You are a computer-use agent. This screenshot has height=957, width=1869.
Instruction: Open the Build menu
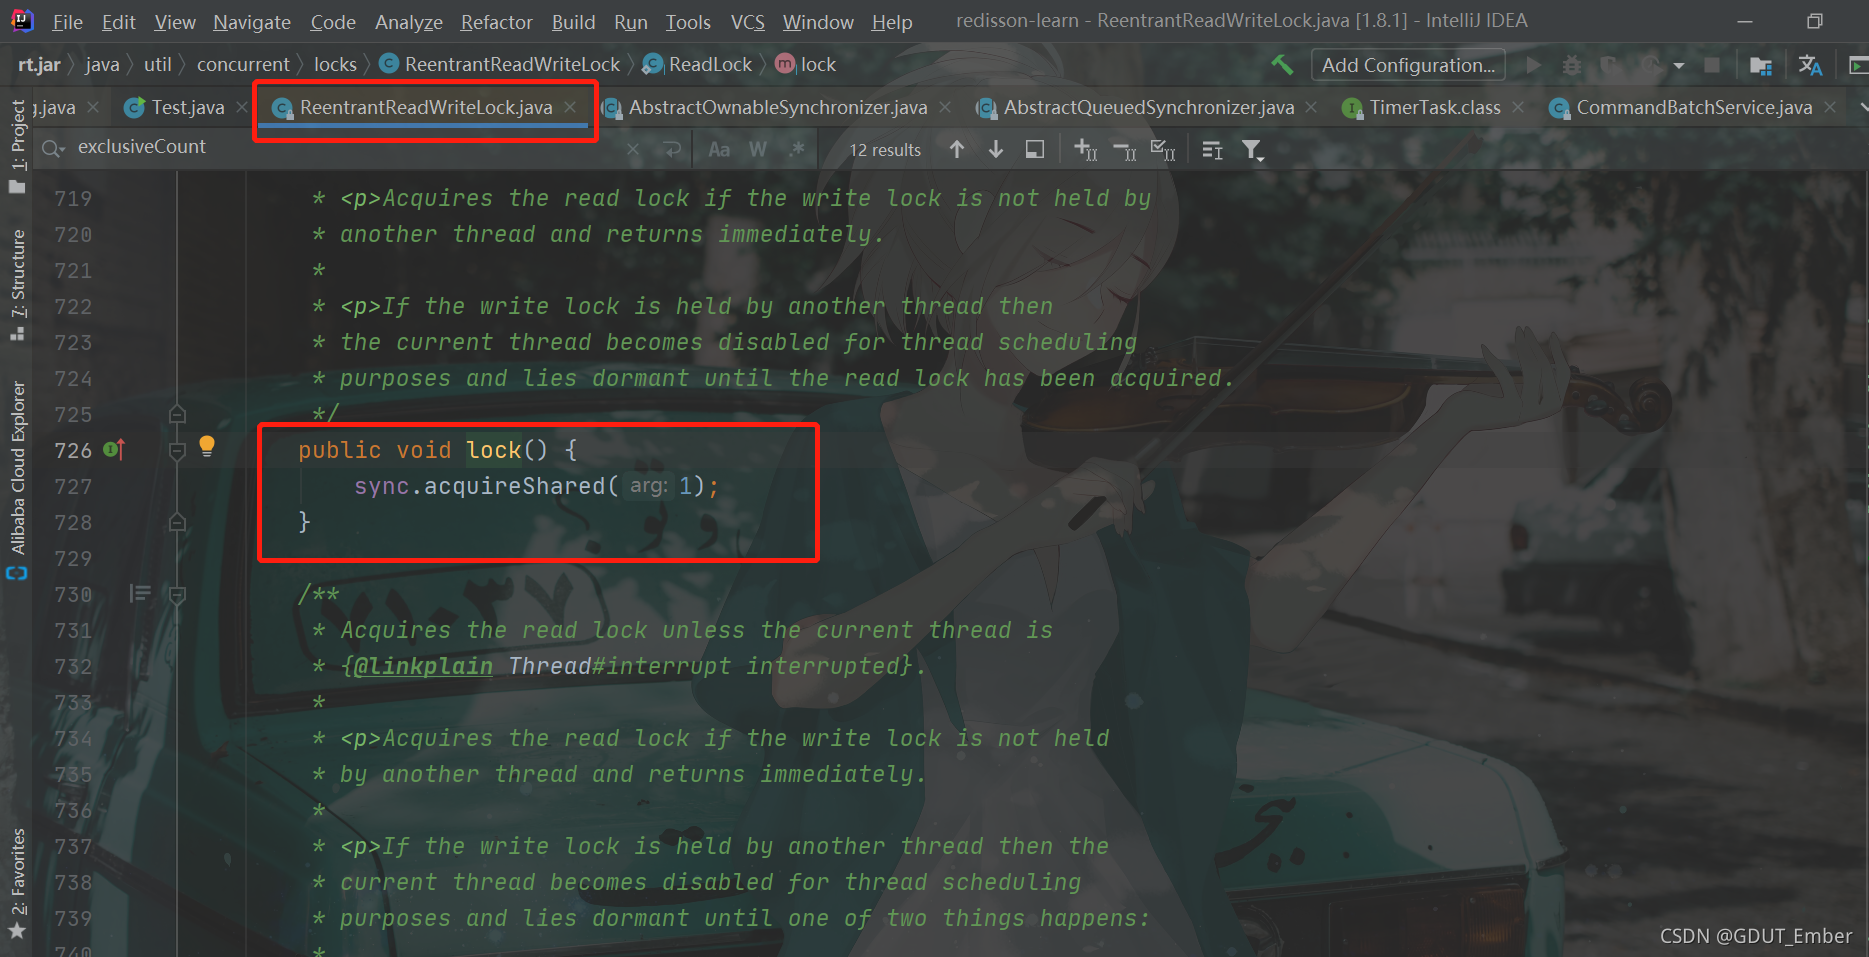tap(573, 22)
